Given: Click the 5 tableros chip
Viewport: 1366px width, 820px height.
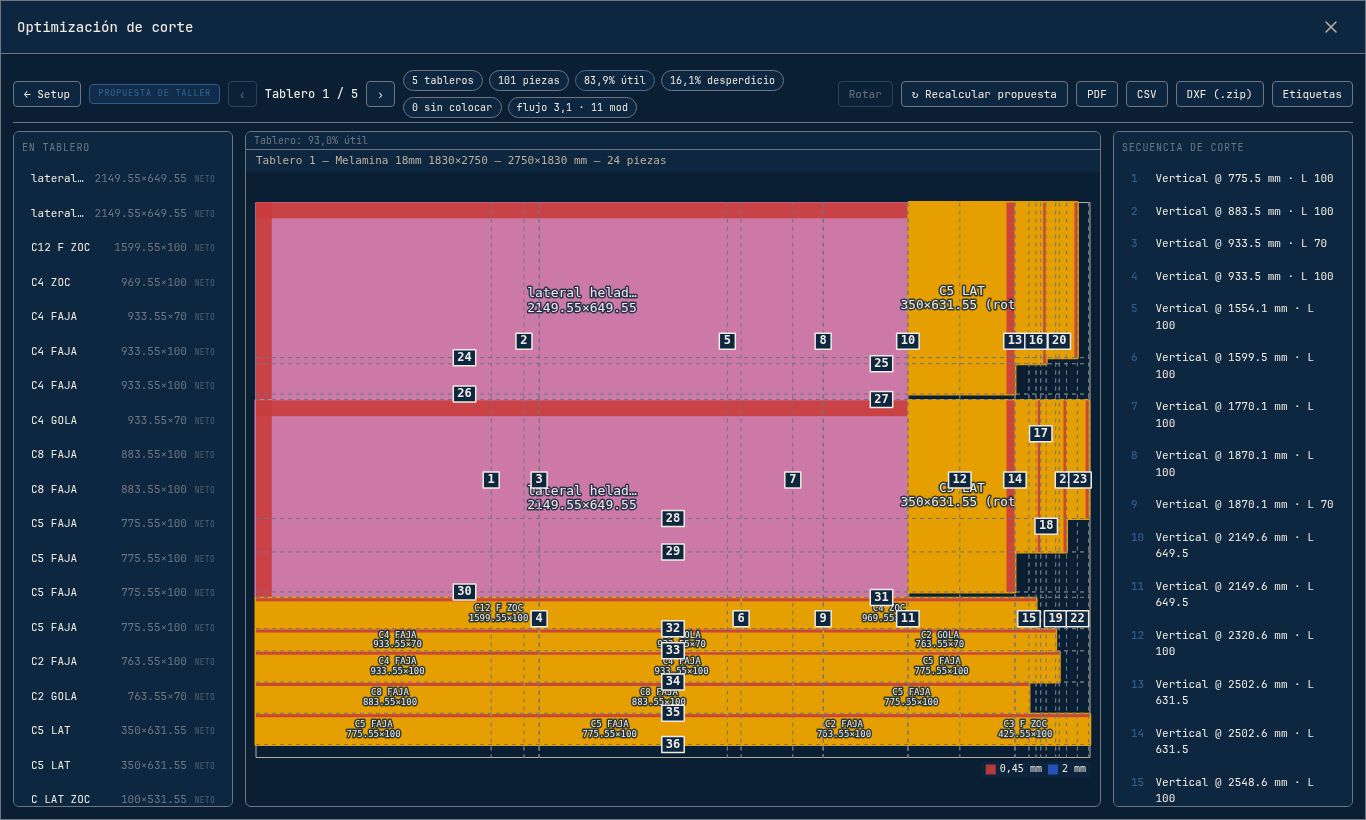Looking at the screenshot, I should pos(443,80).
